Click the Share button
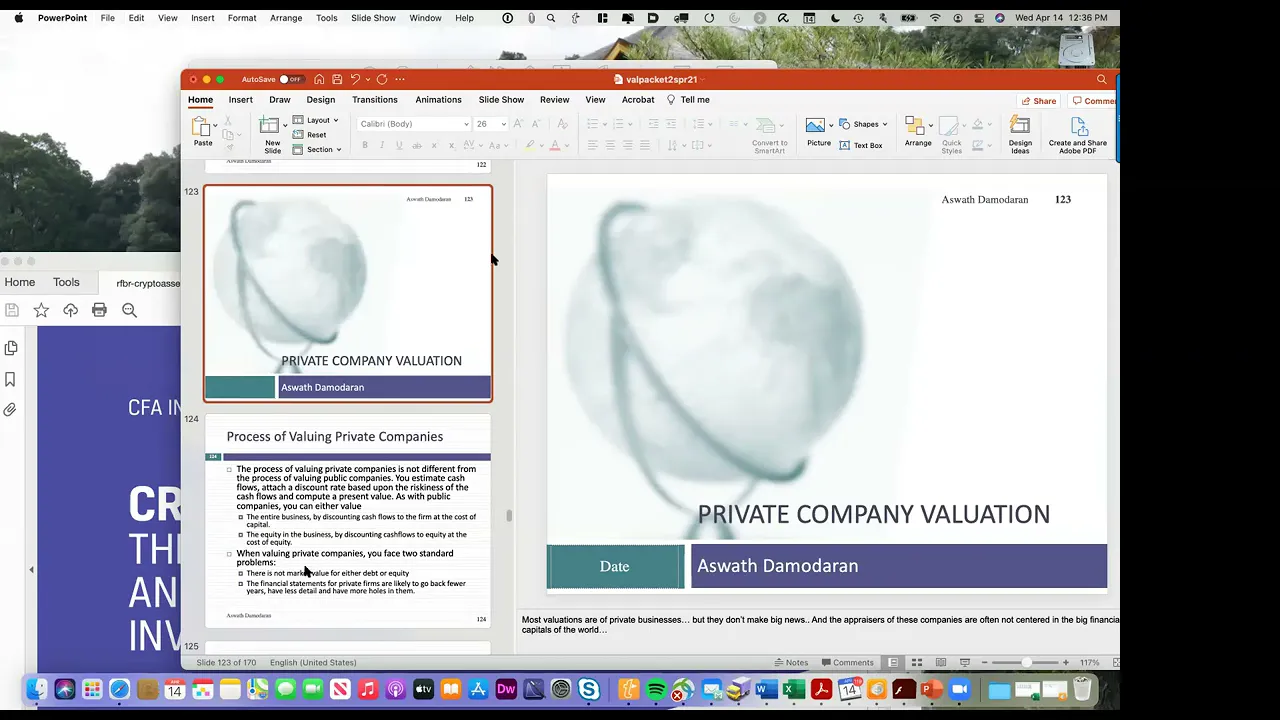 click(x=1039, y=101)
